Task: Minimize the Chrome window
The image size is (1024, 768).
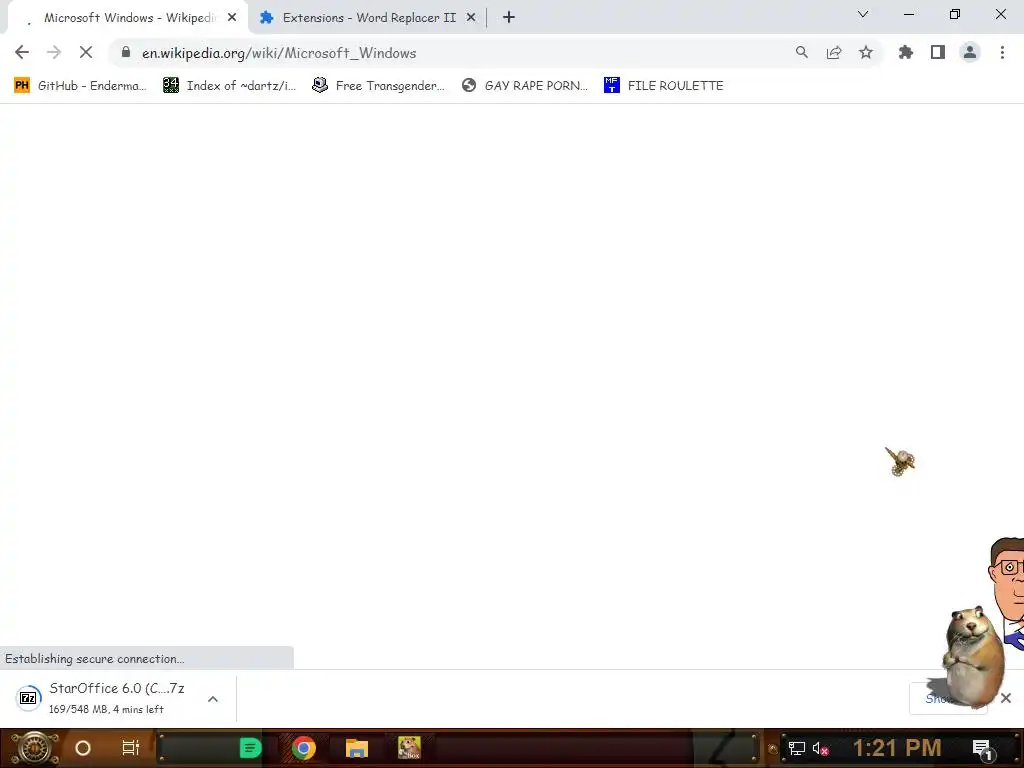Action: click(x=909, y=14)
